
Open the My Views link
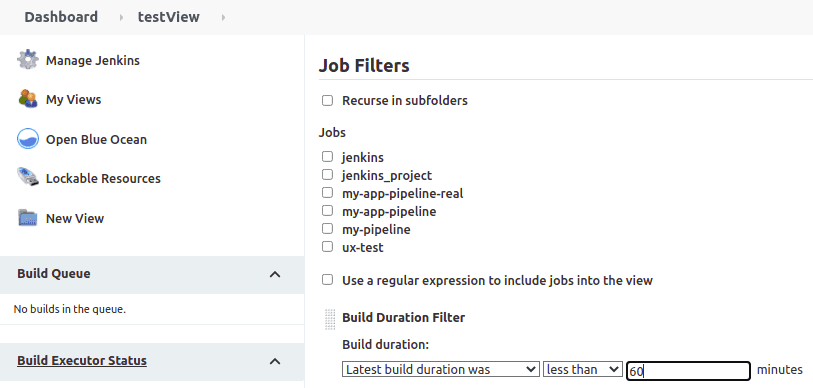pos(74,100)
